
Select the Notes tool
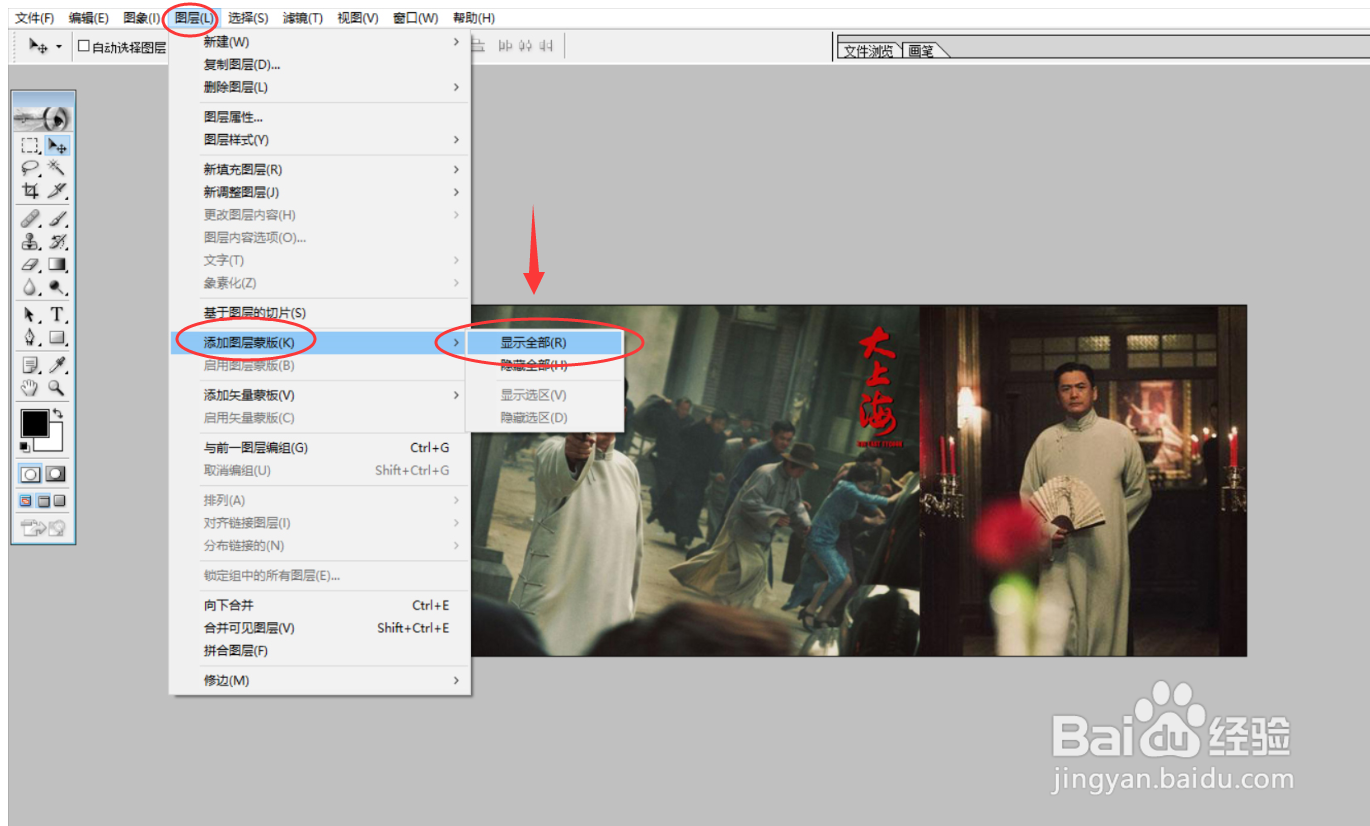(31, 365)
